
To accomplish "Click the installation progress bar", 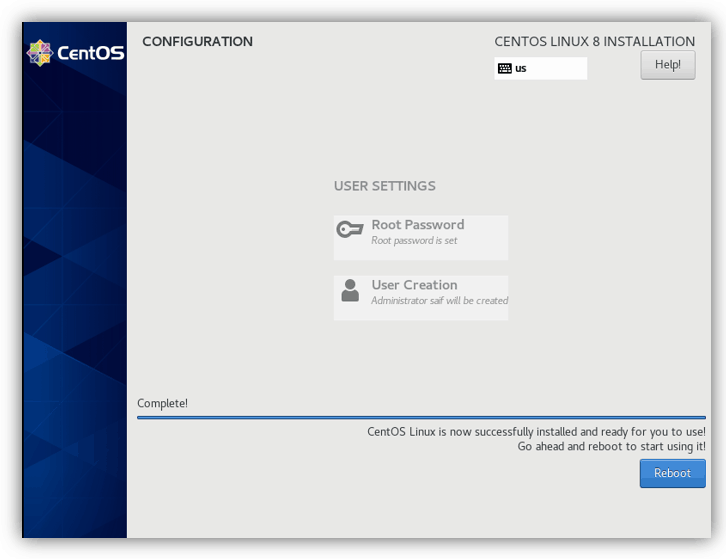I will (x=421, y=417).
